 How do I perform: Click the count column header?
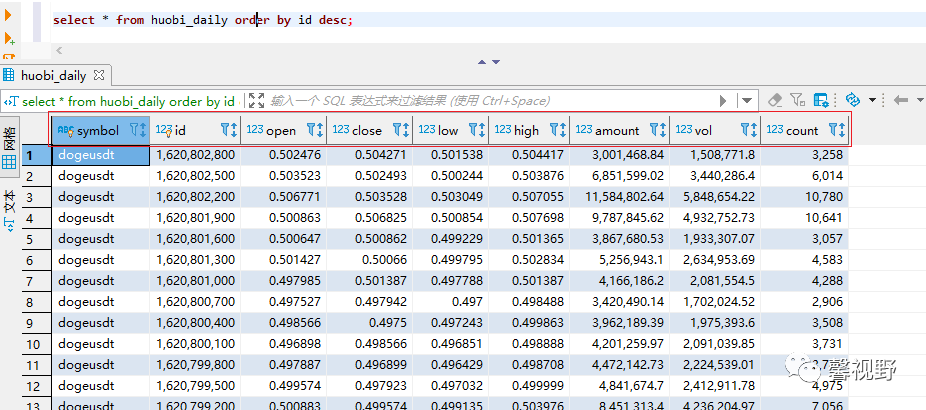(802, 131)
